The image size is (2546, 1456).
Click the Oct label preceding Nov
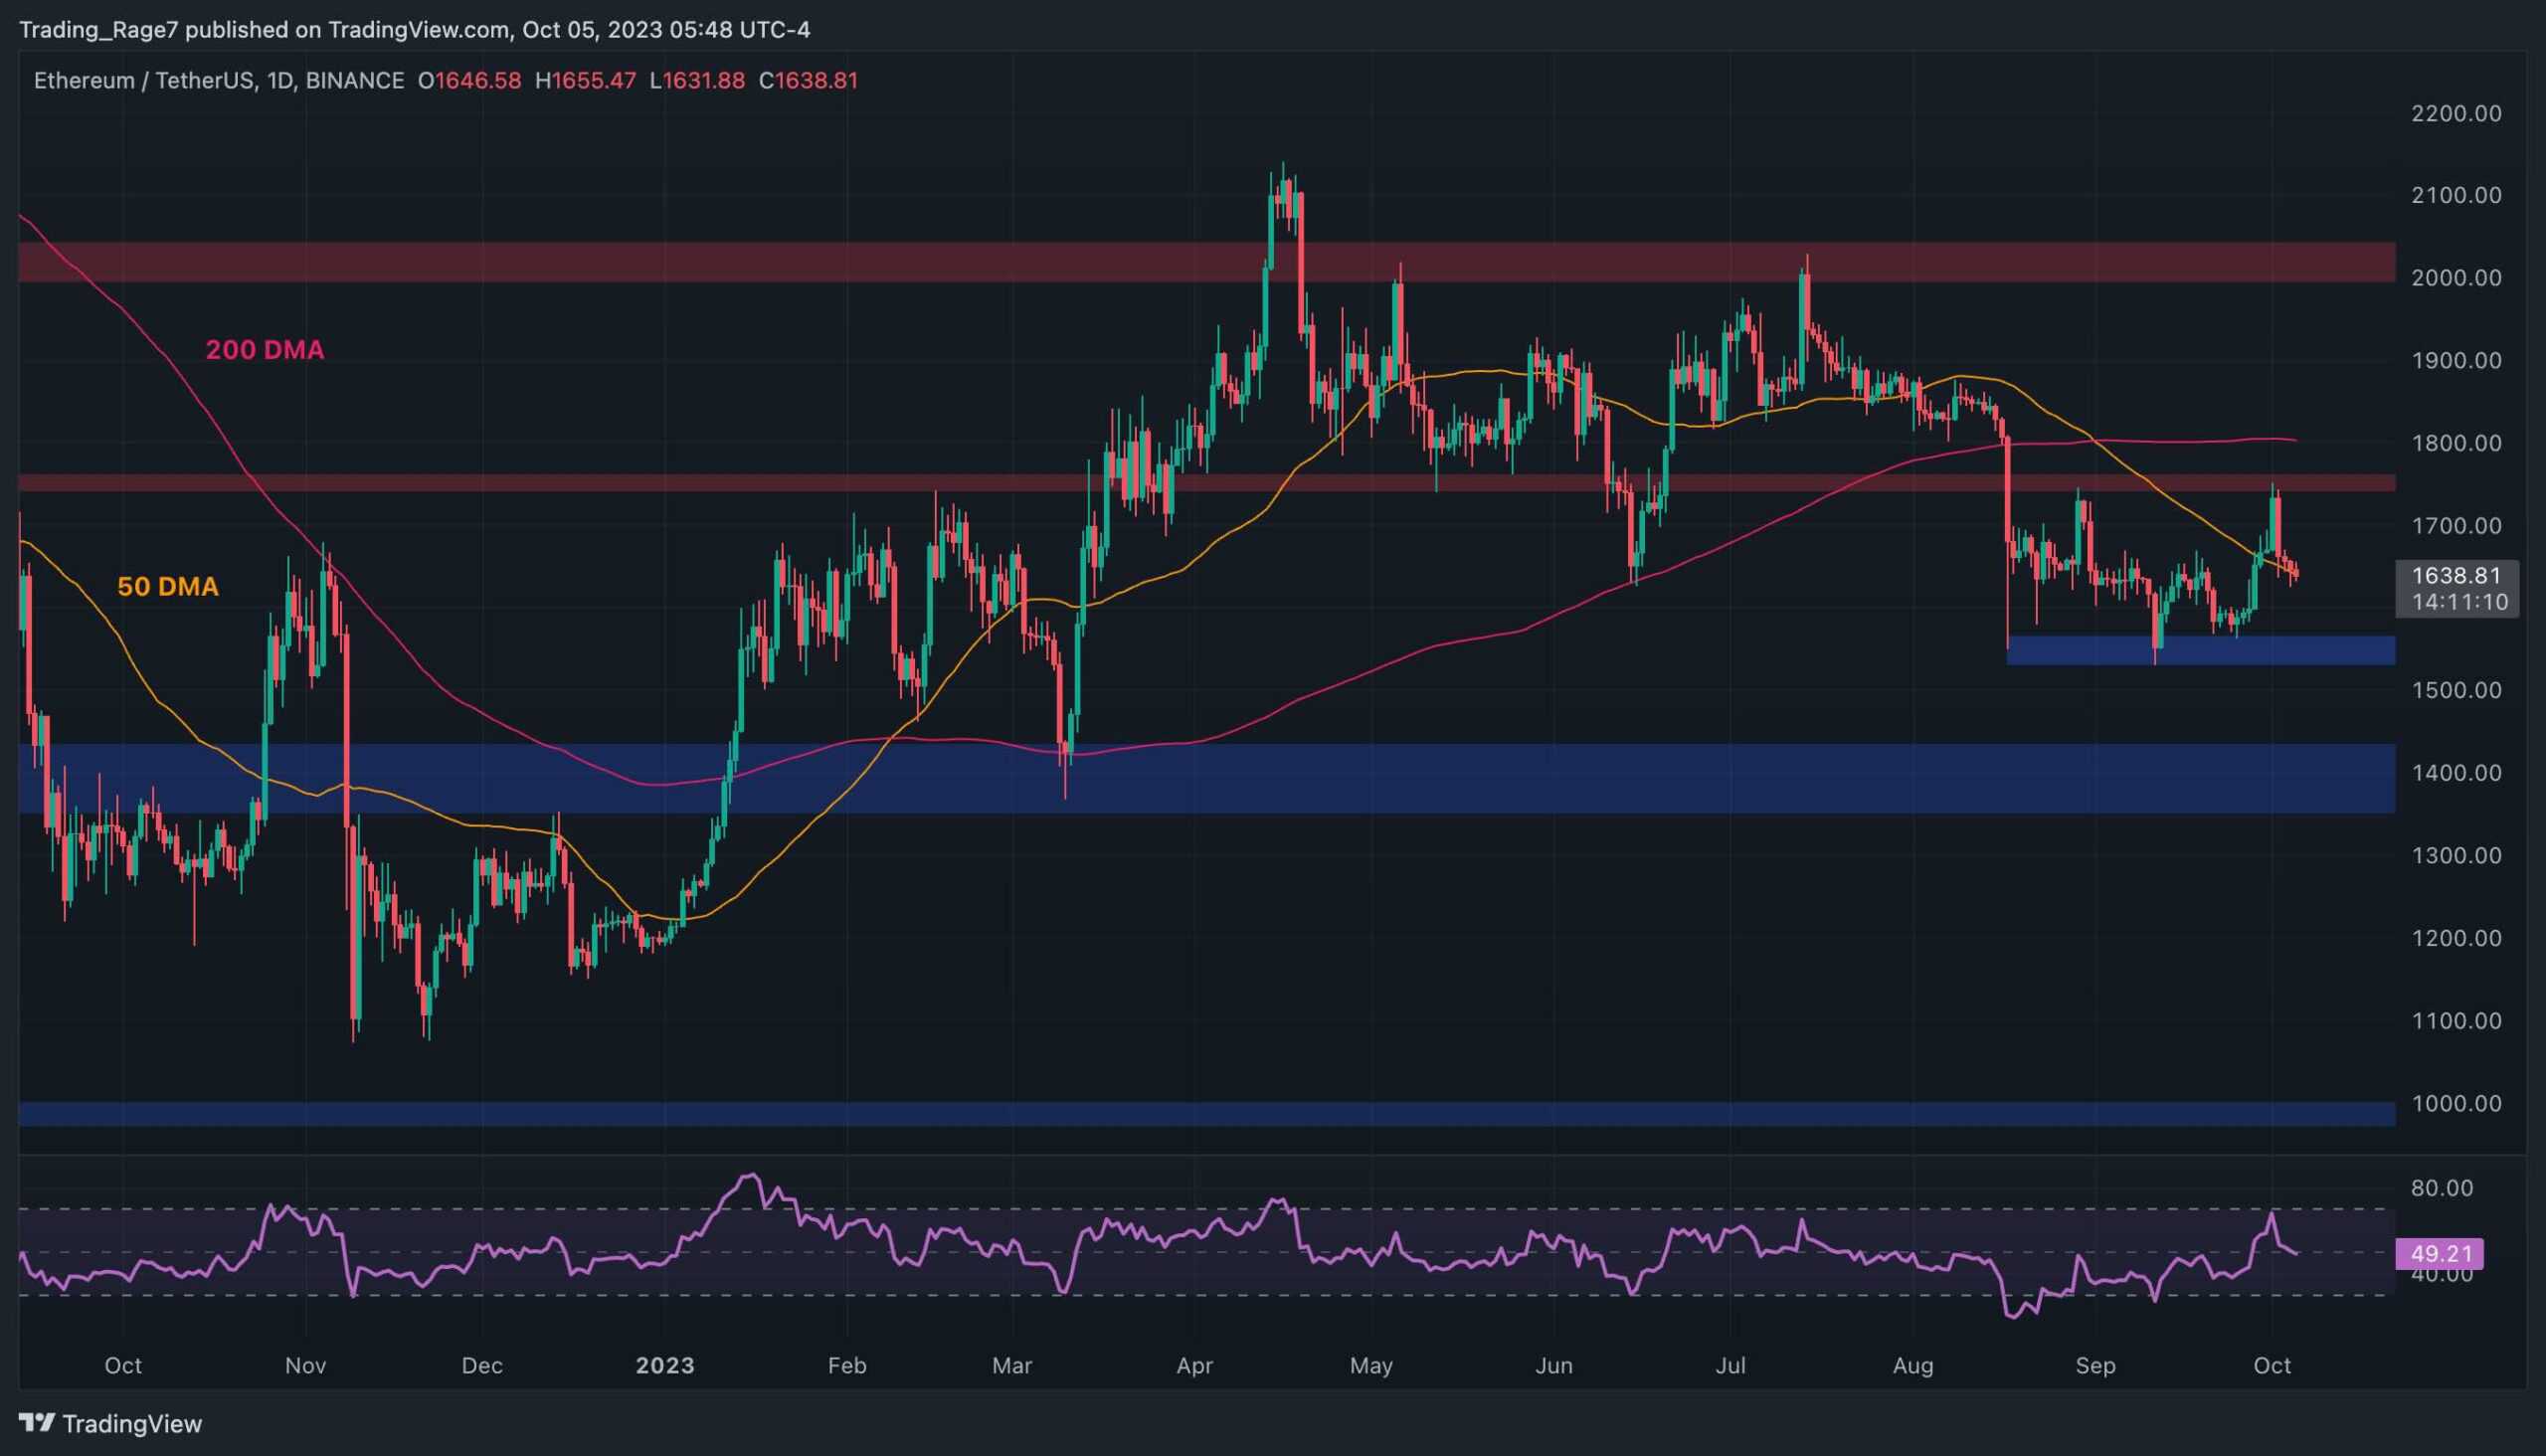tap(123, 1366)
